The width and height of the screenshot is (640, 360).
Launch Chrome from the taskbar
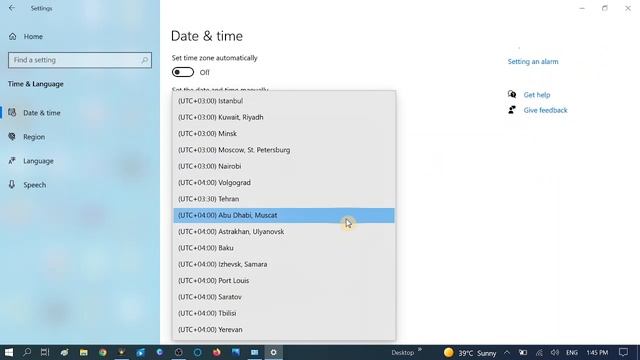pos(102,352)
